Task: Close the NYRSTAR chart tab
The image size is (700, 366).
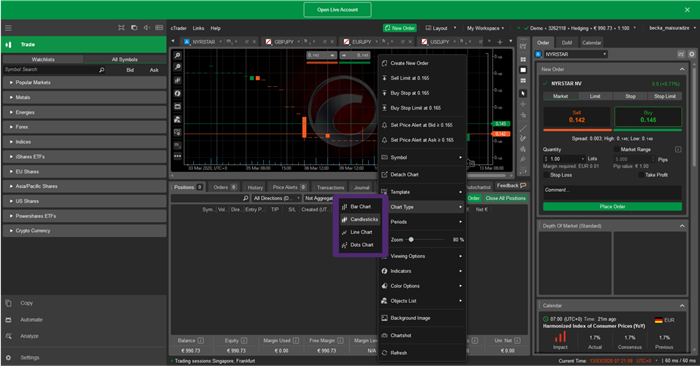Action: pos(254,42)
